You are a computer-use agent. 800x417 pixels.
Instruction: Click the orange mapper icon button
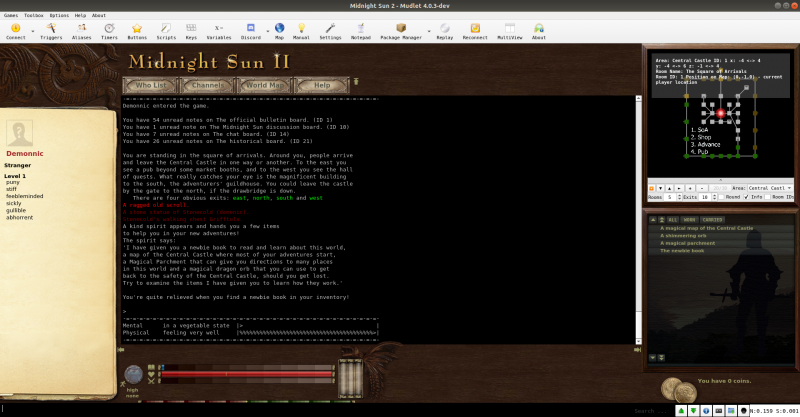point(652,188)
